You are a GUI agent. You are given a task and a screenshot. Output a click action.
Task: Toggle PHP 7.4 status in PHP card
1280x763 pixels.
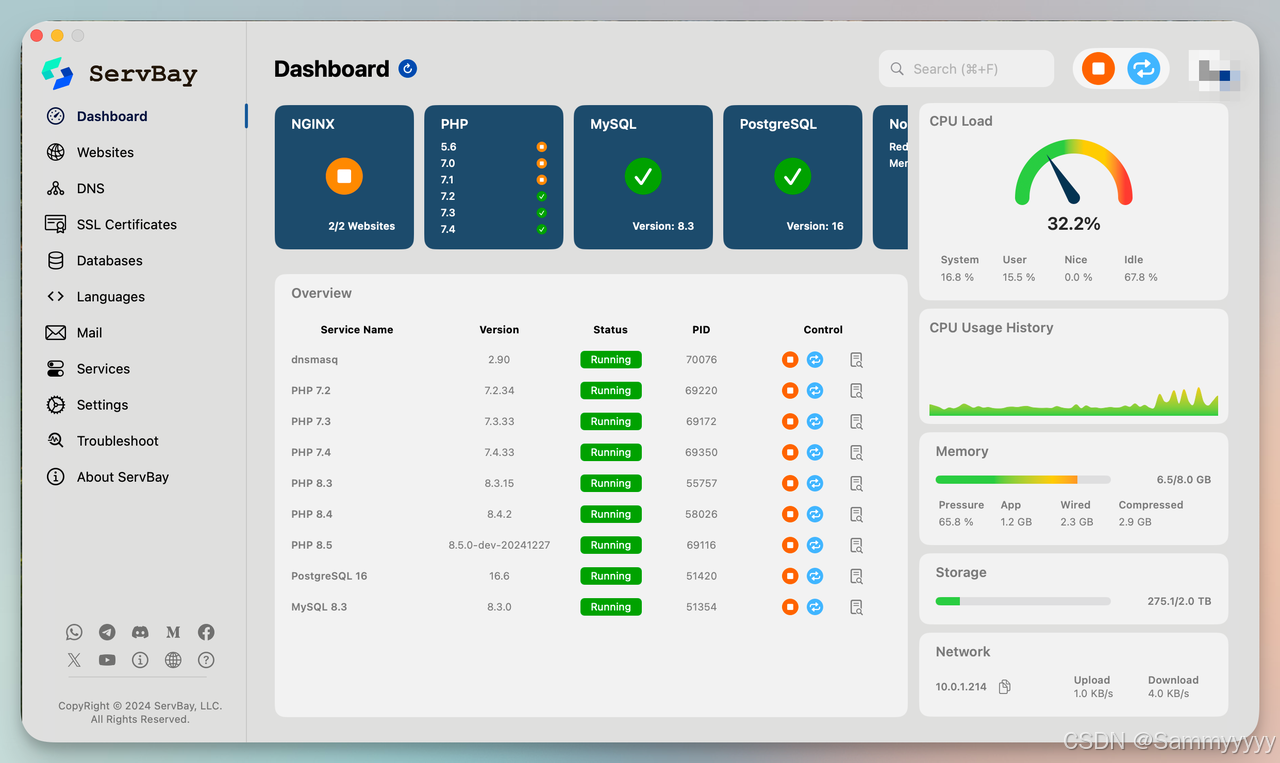click(542, 229)
